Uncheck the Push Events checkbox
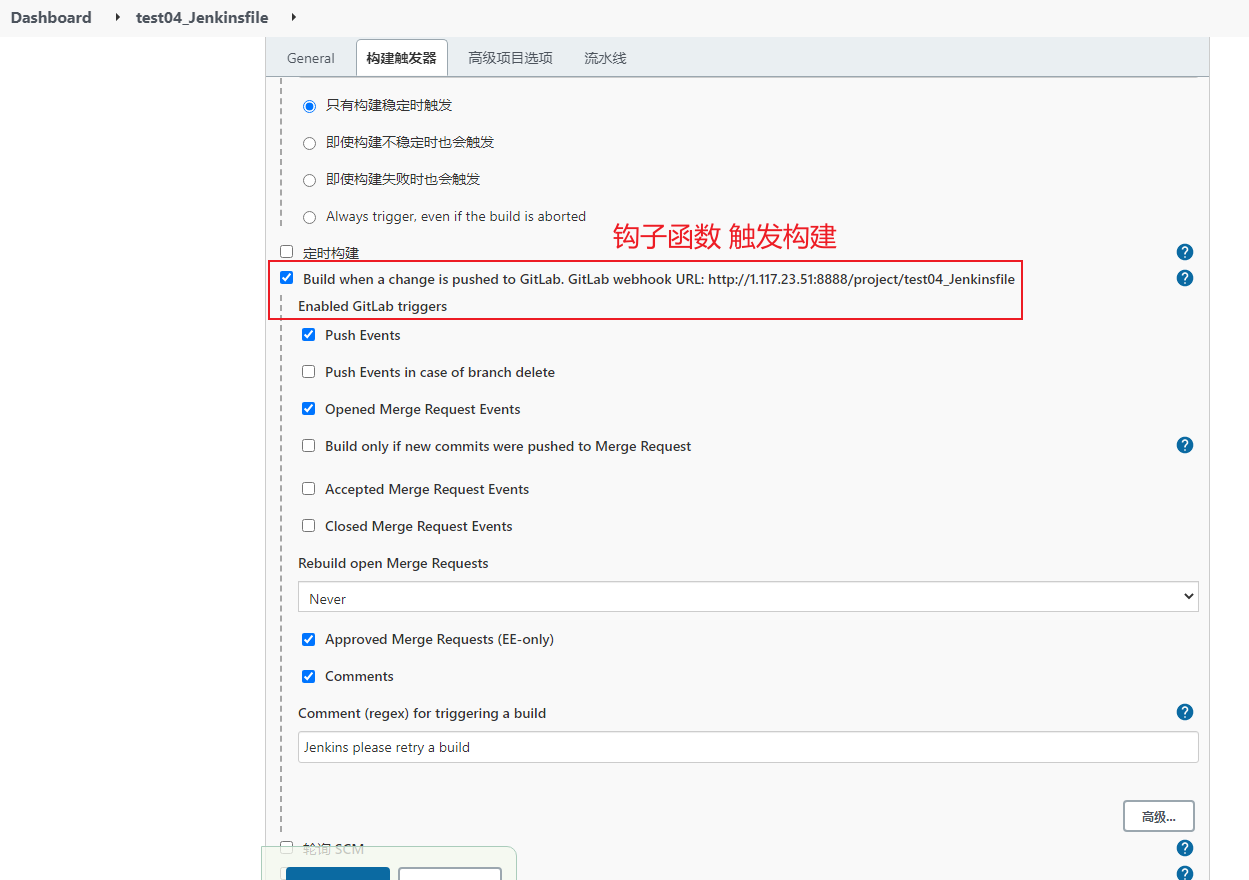Image resolution: width=1249 pixels, height=880 pixels. click(309, 335)
